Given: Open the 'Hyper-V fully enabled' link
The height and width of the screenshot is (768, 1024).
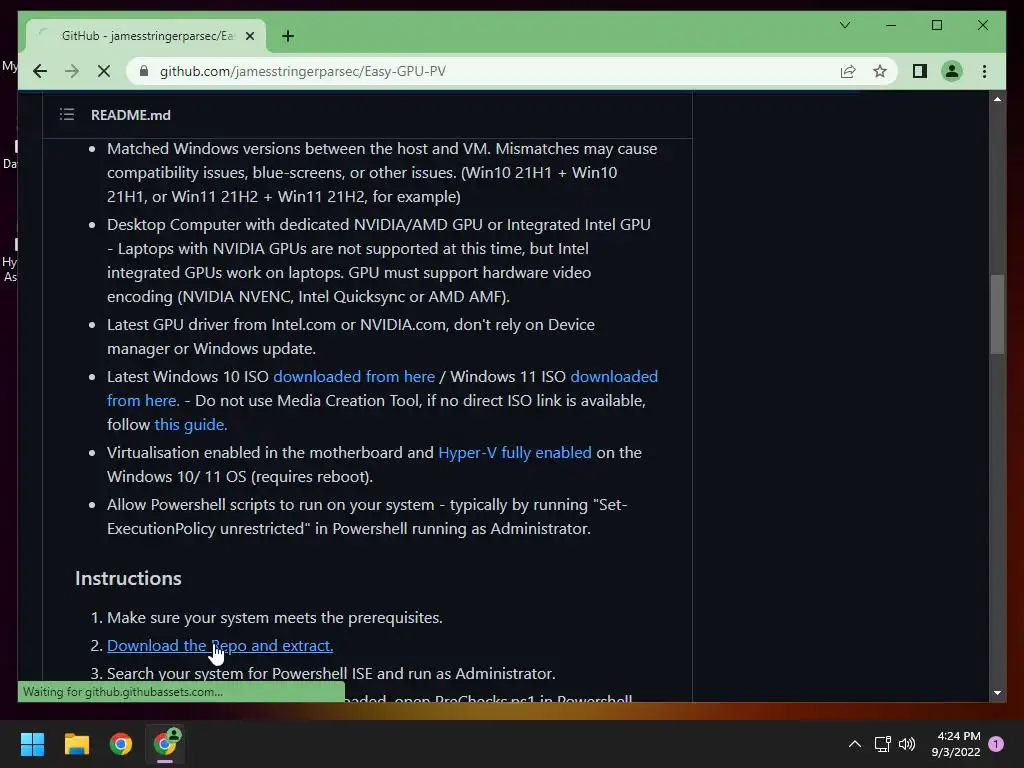Looking at the screenshot, I should click(515, 453).
